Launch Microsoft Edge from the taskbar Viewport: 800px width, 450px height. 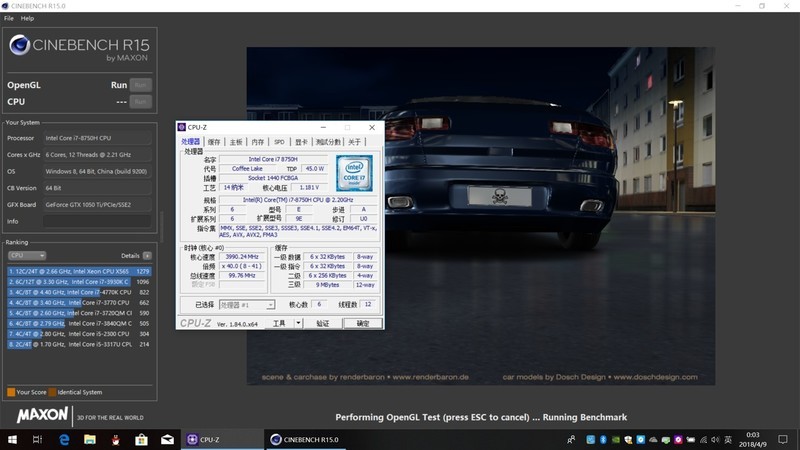coord(64,439)
